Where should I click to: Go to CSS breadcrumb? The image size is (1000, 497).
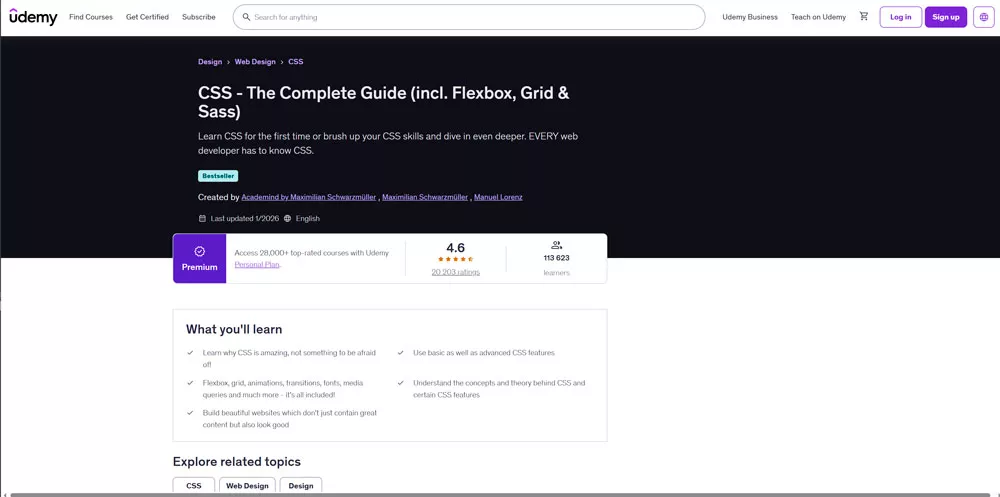(296, 62)
